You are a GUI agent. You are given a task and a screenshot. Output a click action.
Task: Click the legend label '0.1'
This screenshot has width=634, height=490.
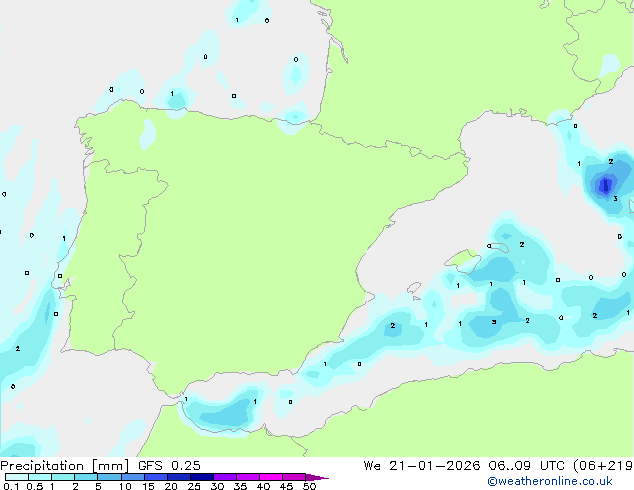point(11,486)
